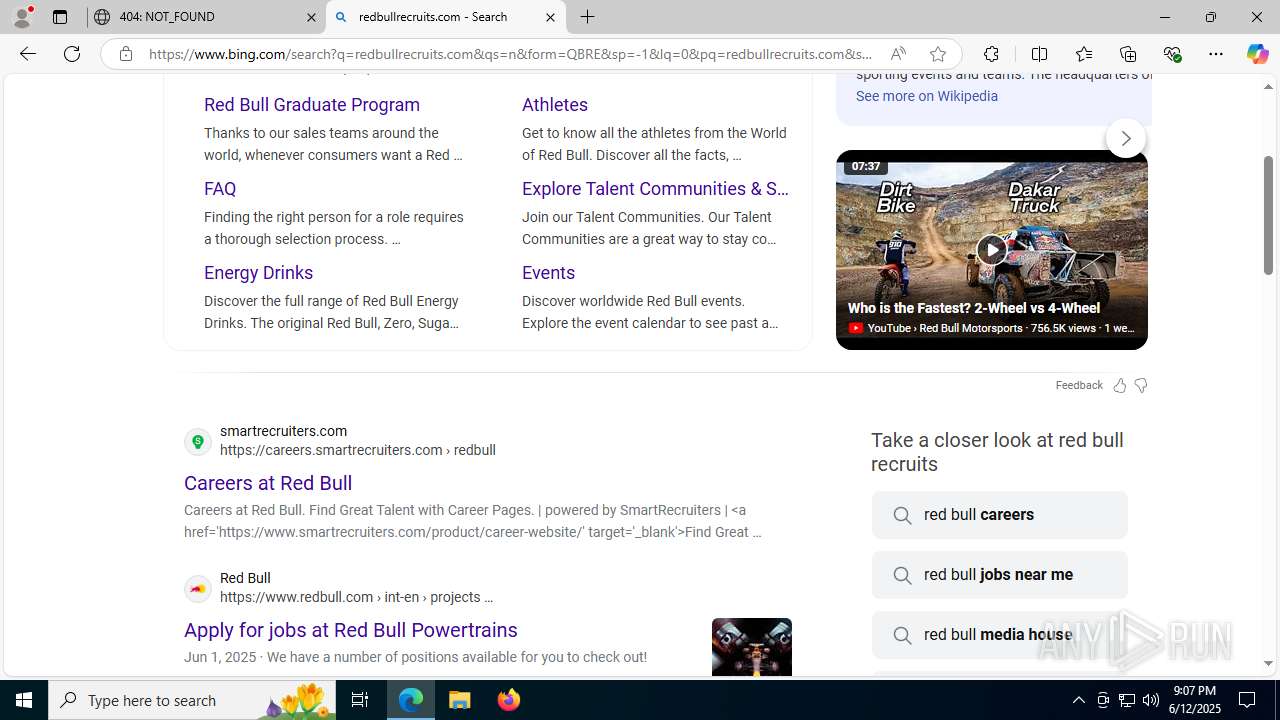The image size is (1280, 720).
Task: Search red bull media house suggestion
Action: click(x=999, y=635)
